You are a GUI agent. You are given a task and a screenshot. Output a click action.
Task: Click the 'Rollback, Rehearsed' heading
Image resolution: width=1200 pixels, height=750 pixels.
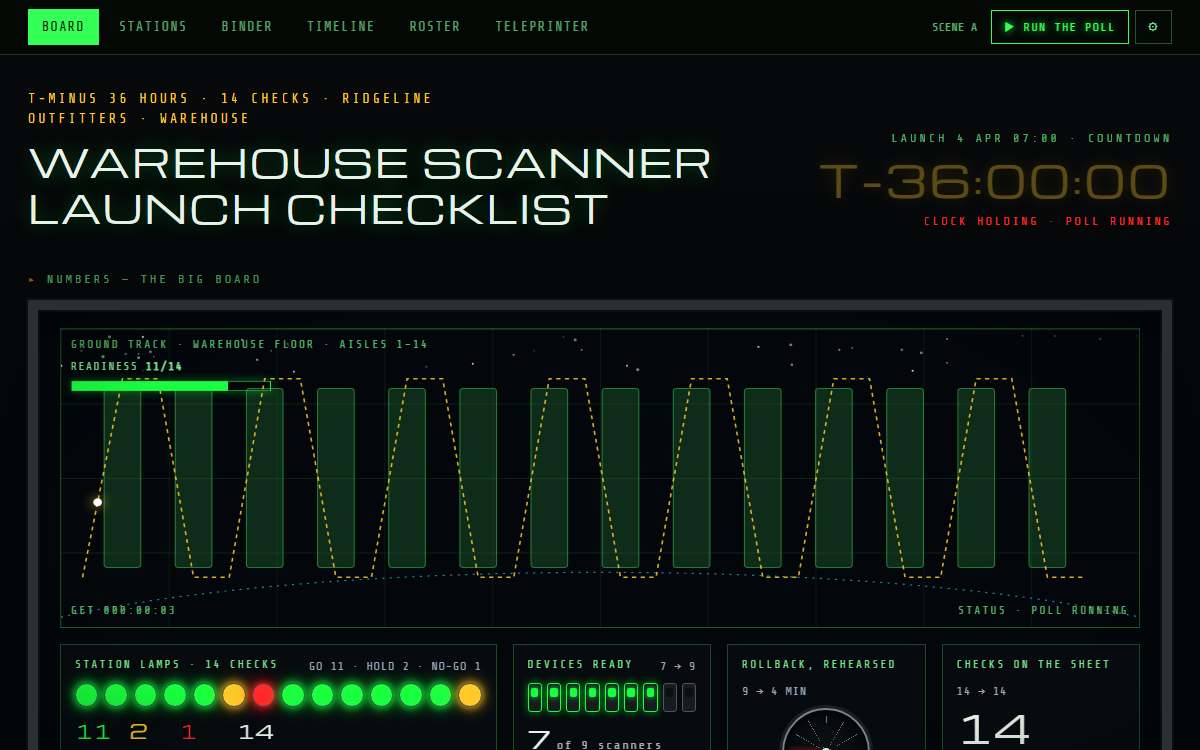click(x=819, y=665)
